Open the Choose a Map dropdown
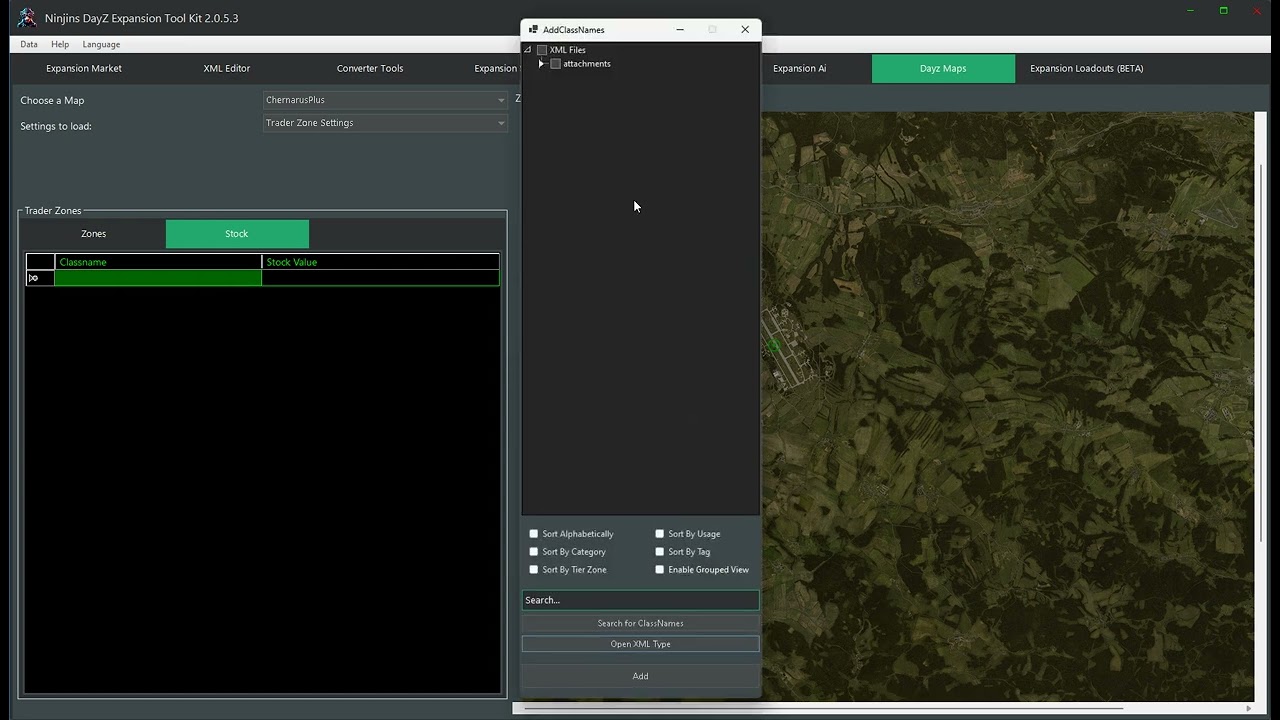 [385, 100]
